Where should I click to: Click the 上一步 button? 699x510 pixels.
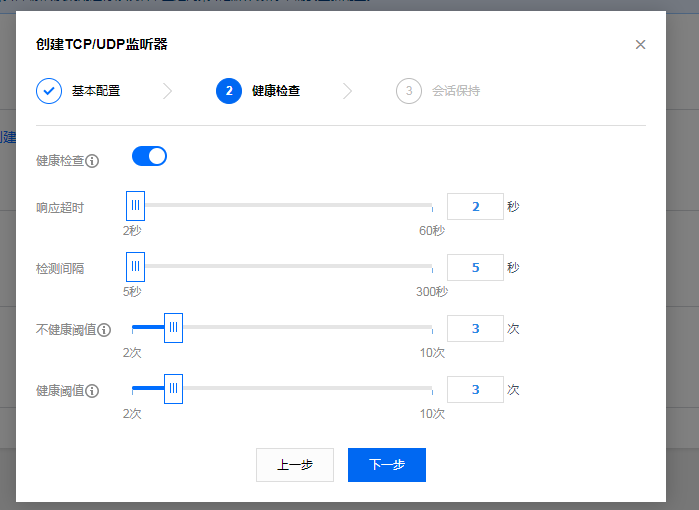tap(295, 465)
